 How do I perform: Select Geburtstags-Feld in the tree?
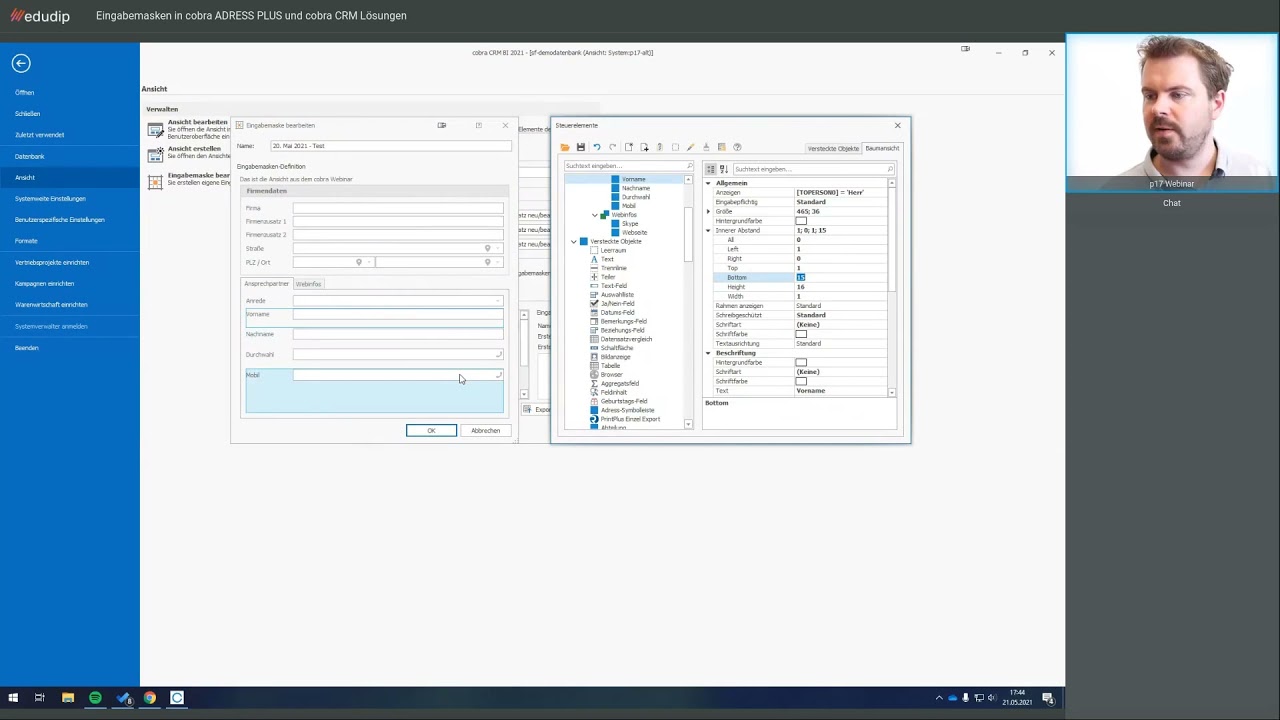click(623, 401)
